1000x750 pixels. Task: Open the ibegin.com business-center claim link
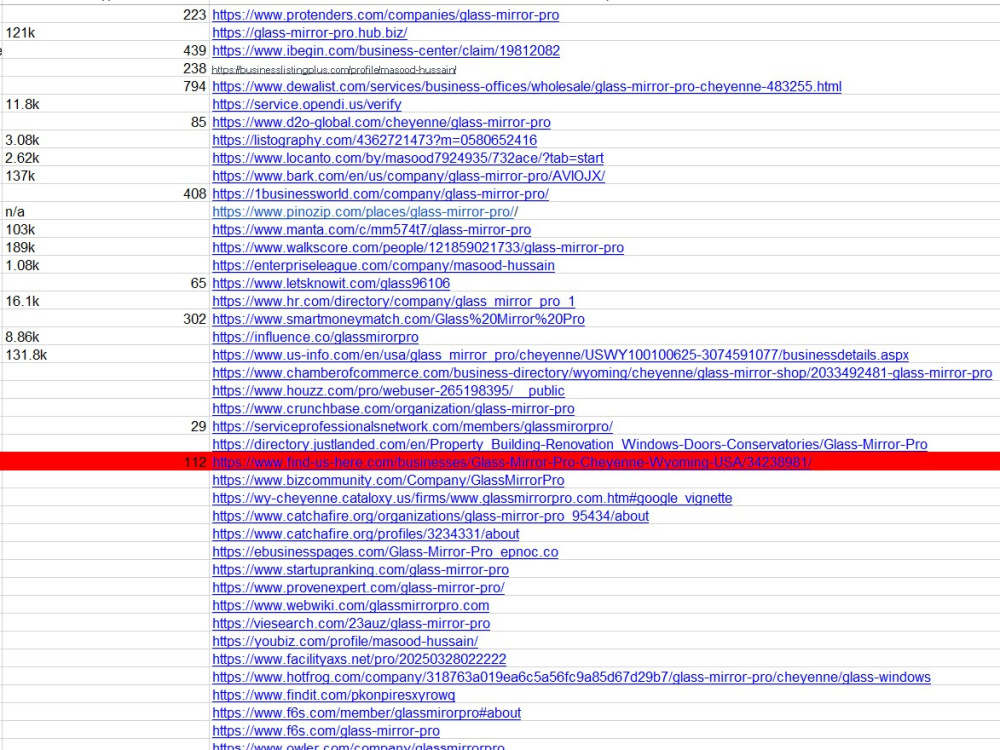tap(386, 50)
